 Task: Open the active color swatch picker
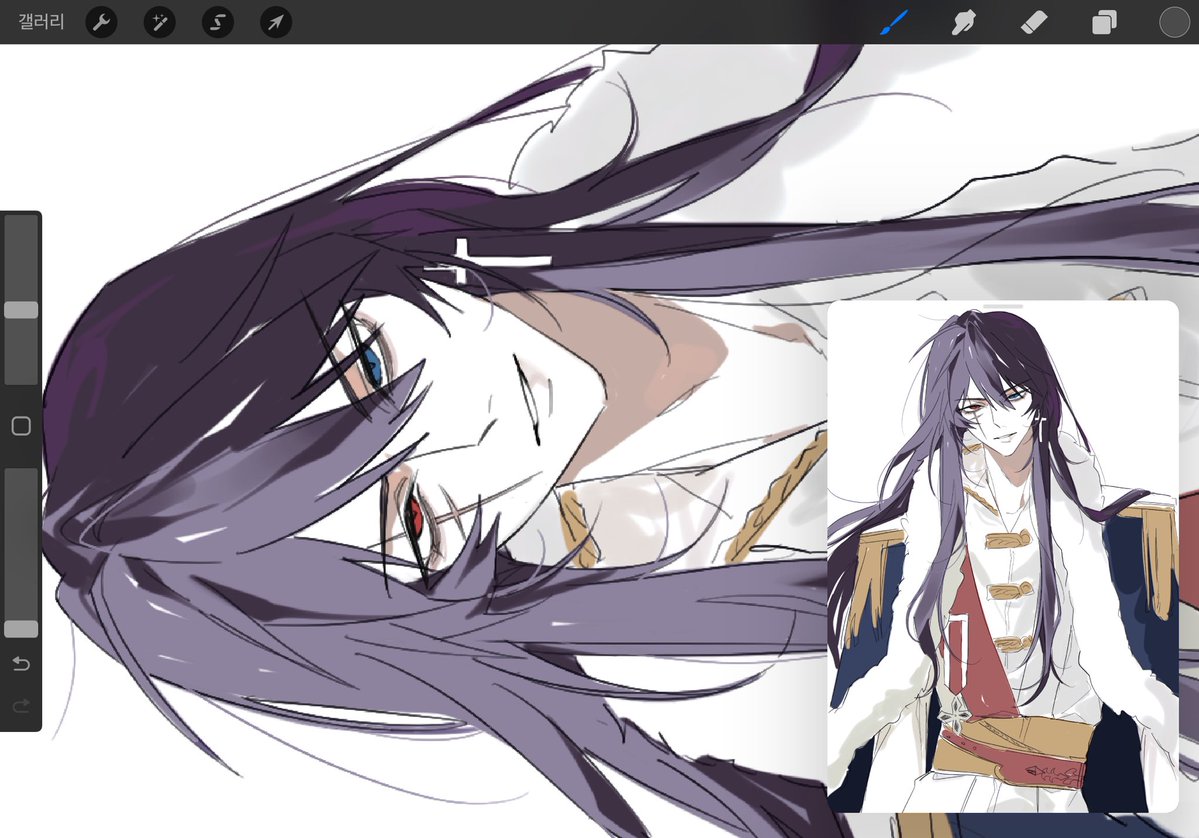click(x=1175, y=22)
